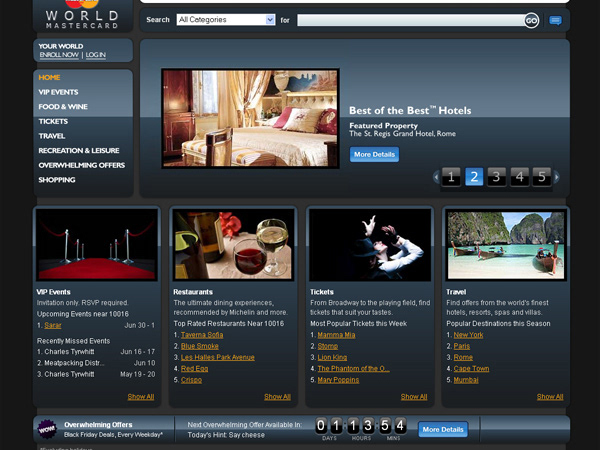Screen dimensions: 600x450
Task: Click the dancer Tickets image
Action: point(370,245)
